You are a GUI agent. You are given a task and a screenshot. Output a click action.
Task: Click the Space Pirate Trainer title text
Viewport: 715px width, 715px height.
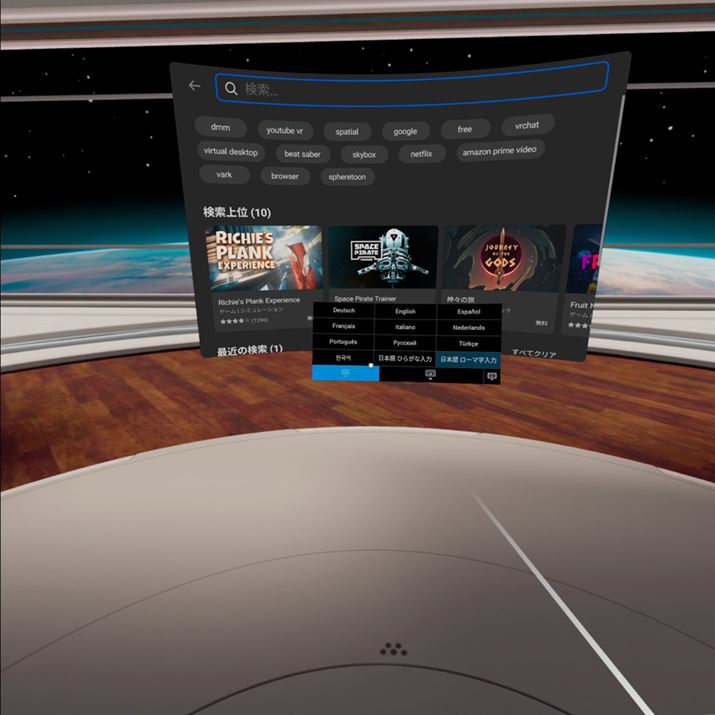365,298
